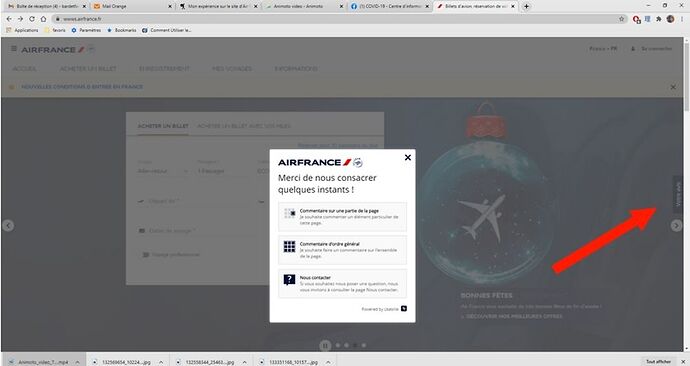Expand options for the Animoto video download
Screen dimensions: 690x366
77,362
